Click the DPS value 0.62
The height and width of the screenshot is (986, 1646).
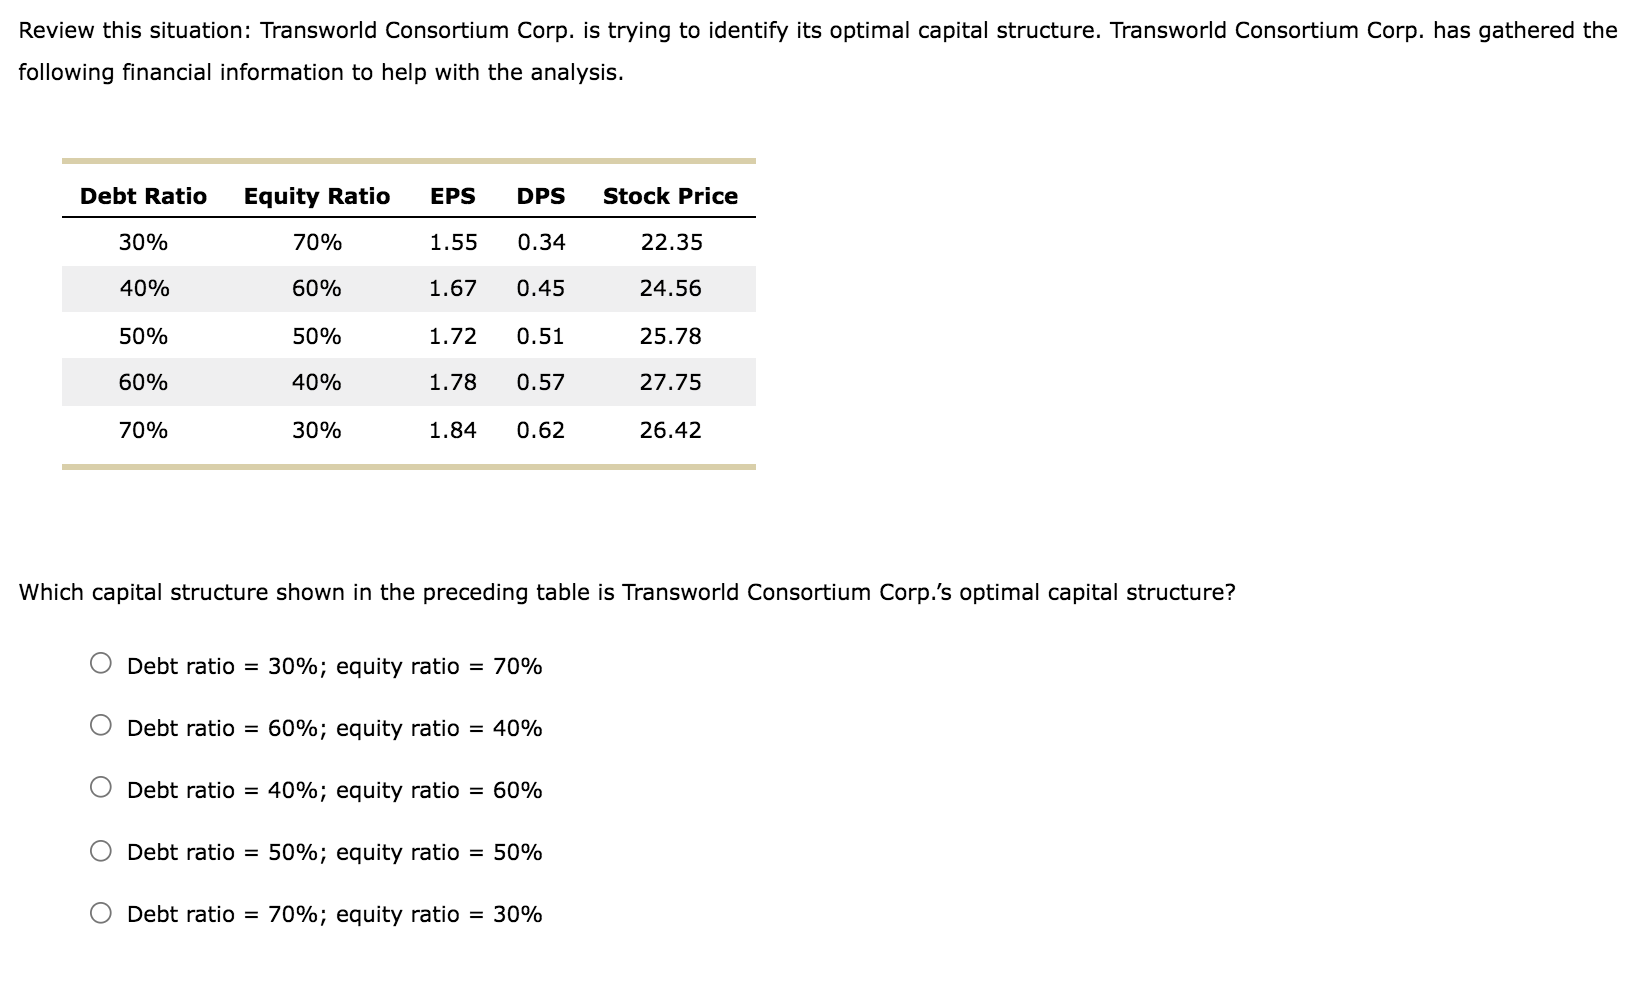(x=540, y=429)
